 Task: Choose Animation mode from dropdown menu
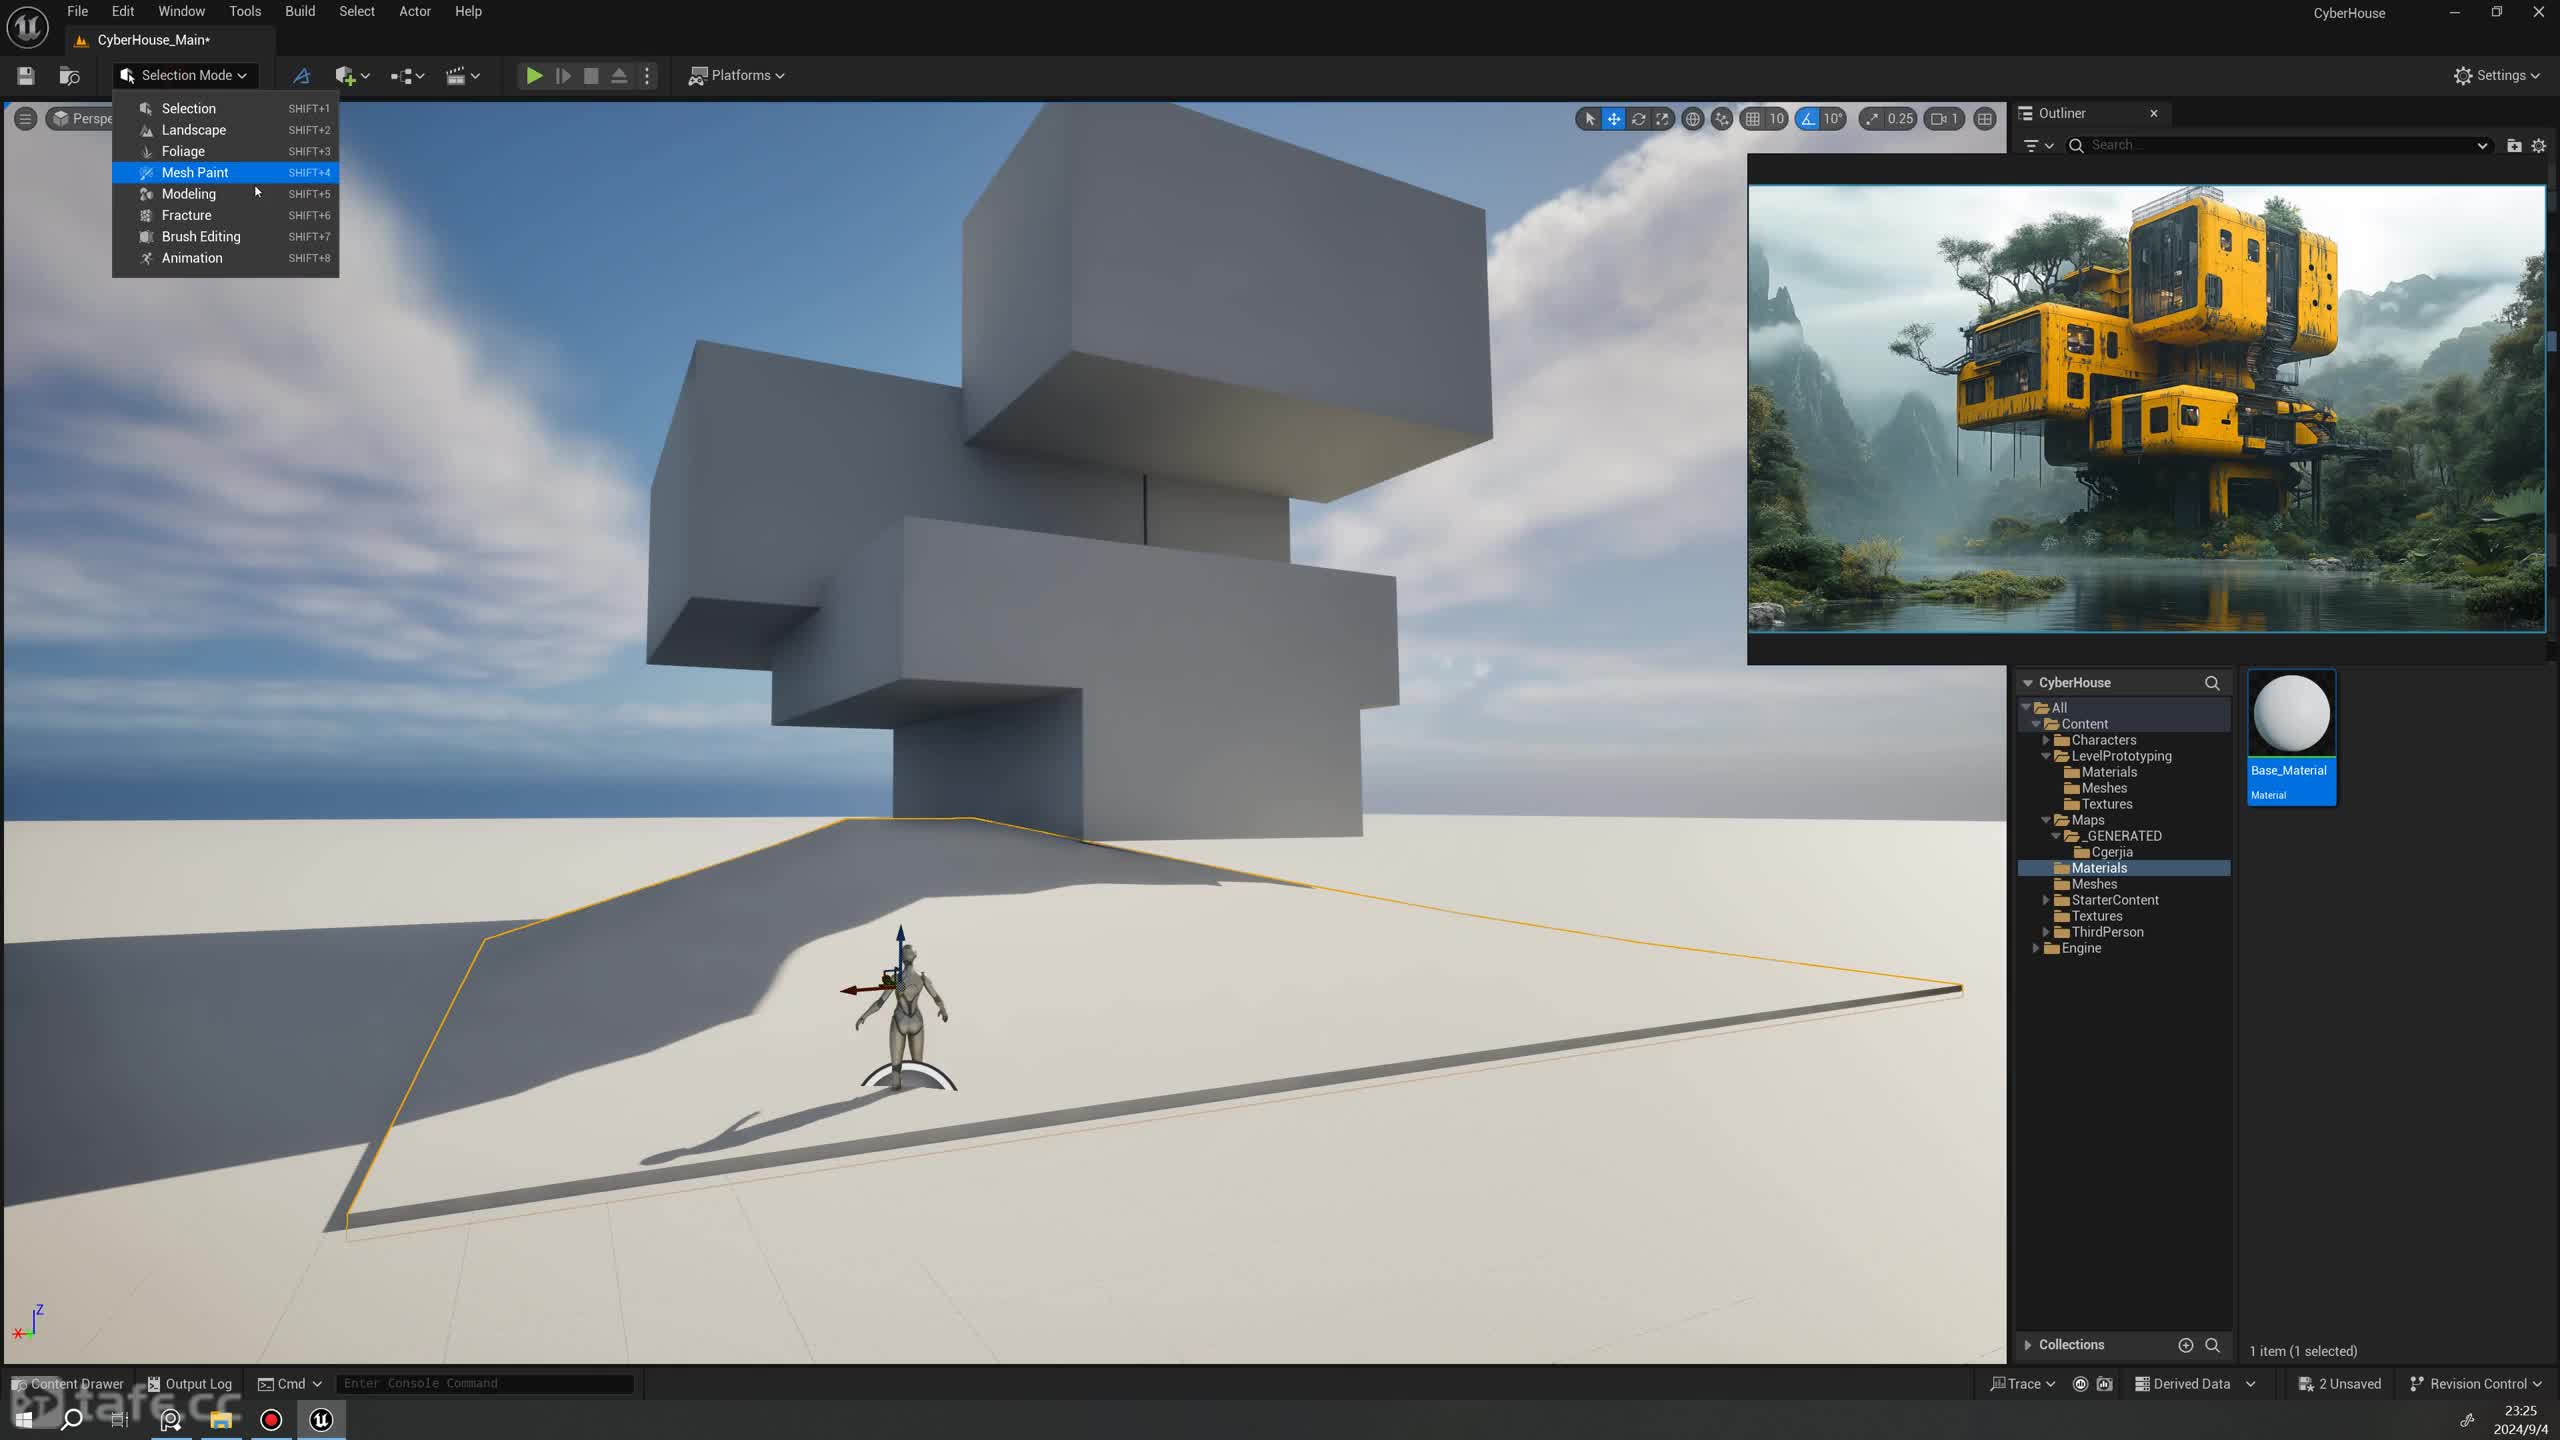click(226, 258)
